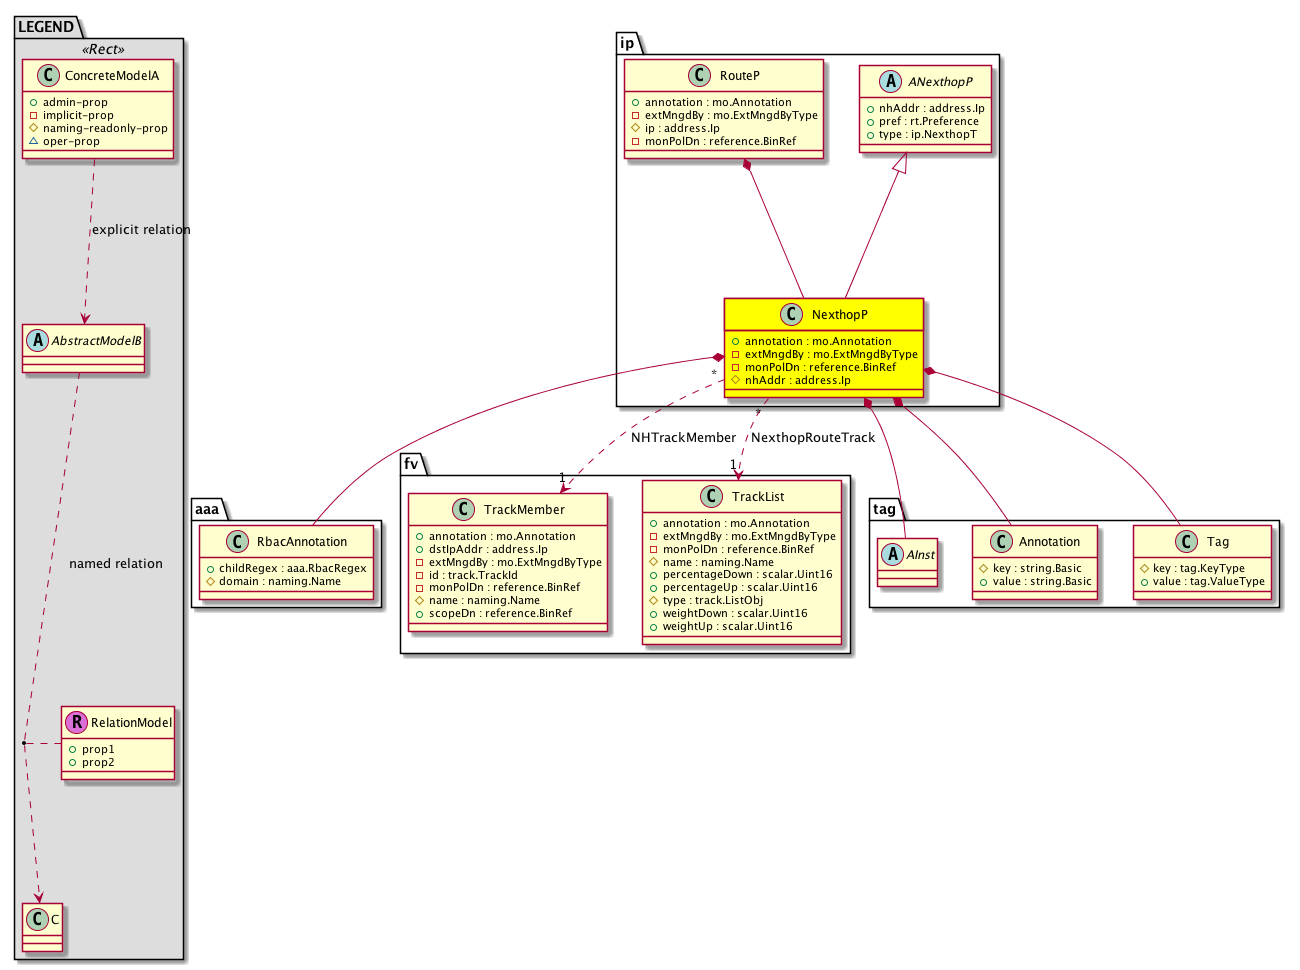Viewport: 1300px width, 970px height.
Task: Click the A icon of ANexthopP class
Action: pos(890,82)
